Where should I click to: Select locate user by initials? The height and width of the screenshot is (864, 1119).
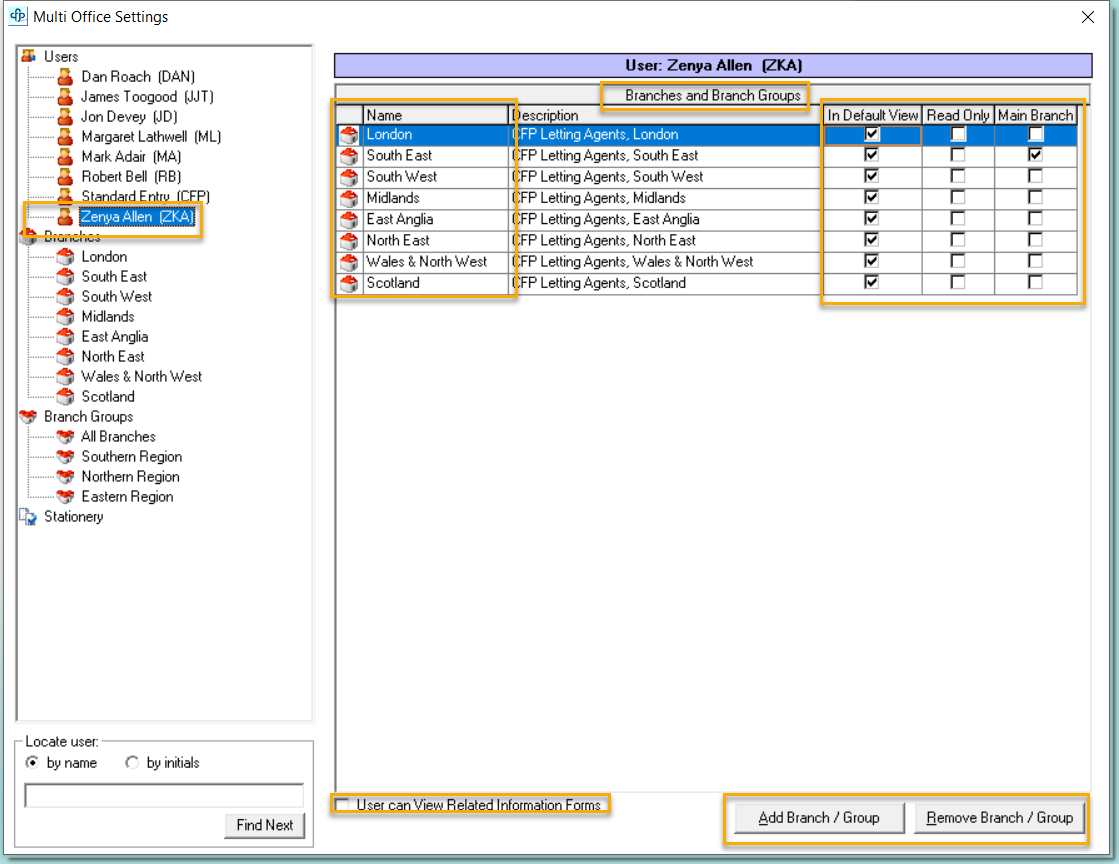[132, 763]
